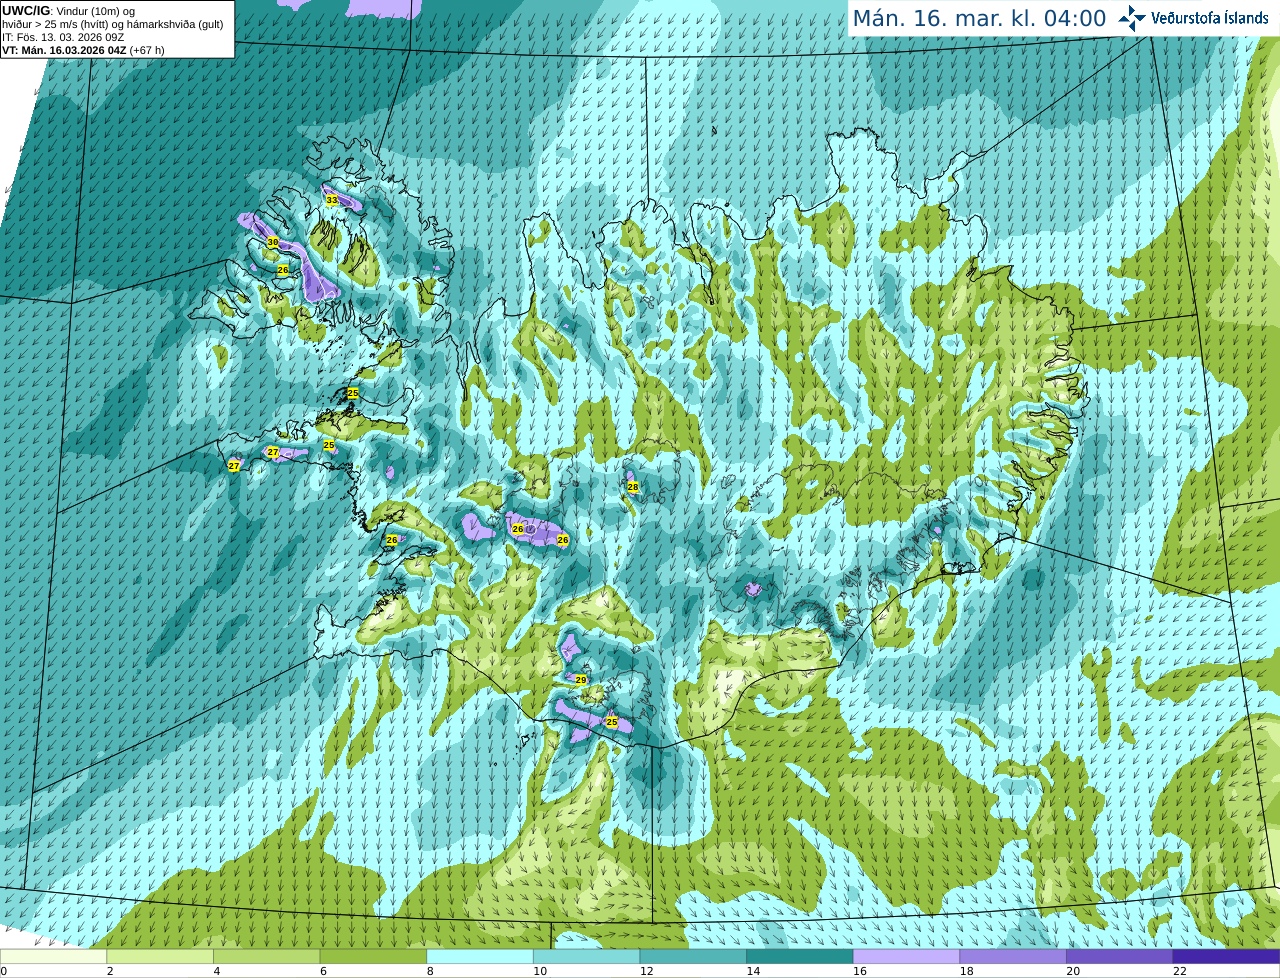Pick the 16–18 m/s light purple swatch

point(906,957)
